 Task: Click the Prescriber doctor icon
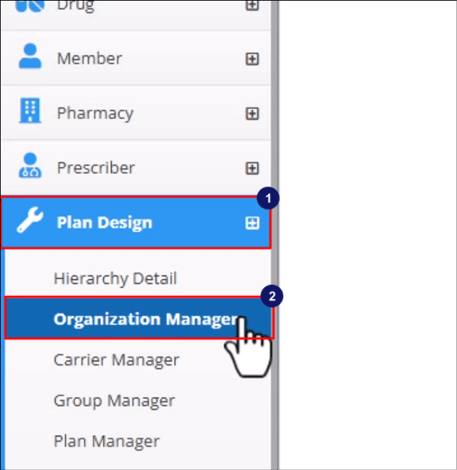[30, 165]
